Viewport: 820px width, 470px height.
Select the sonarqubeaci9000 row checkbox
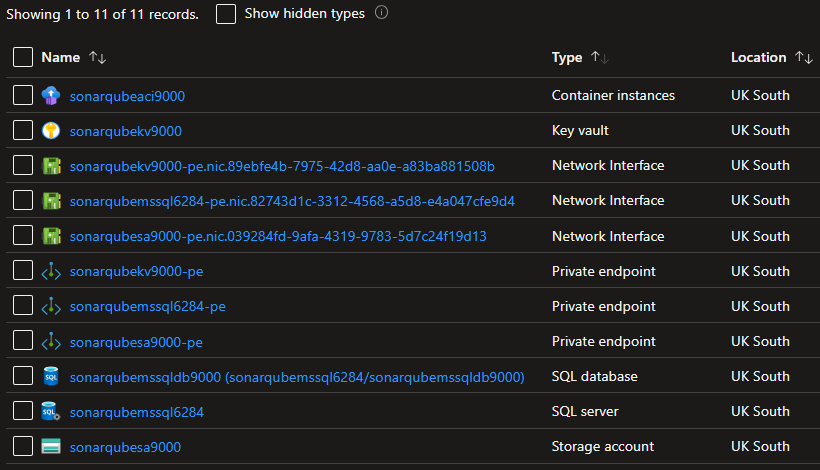[23, 95]
